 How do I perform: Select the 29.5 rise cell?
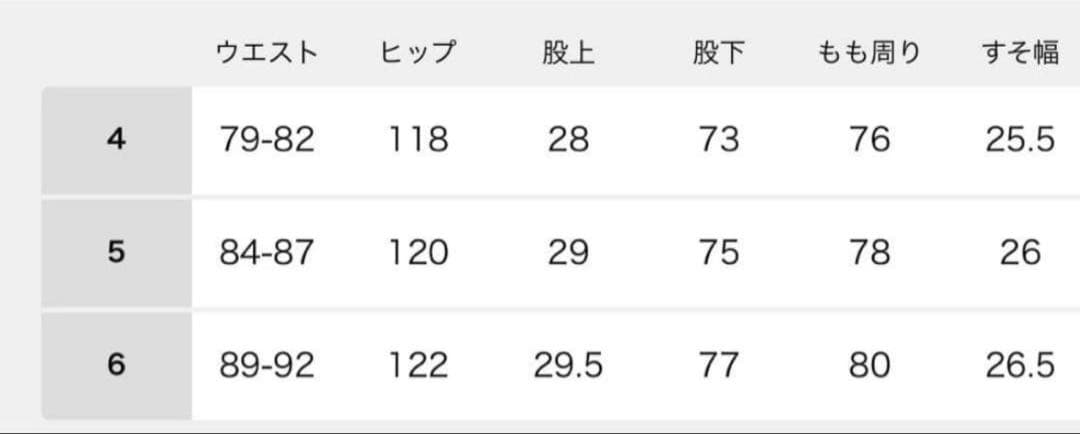coord(568,365)
